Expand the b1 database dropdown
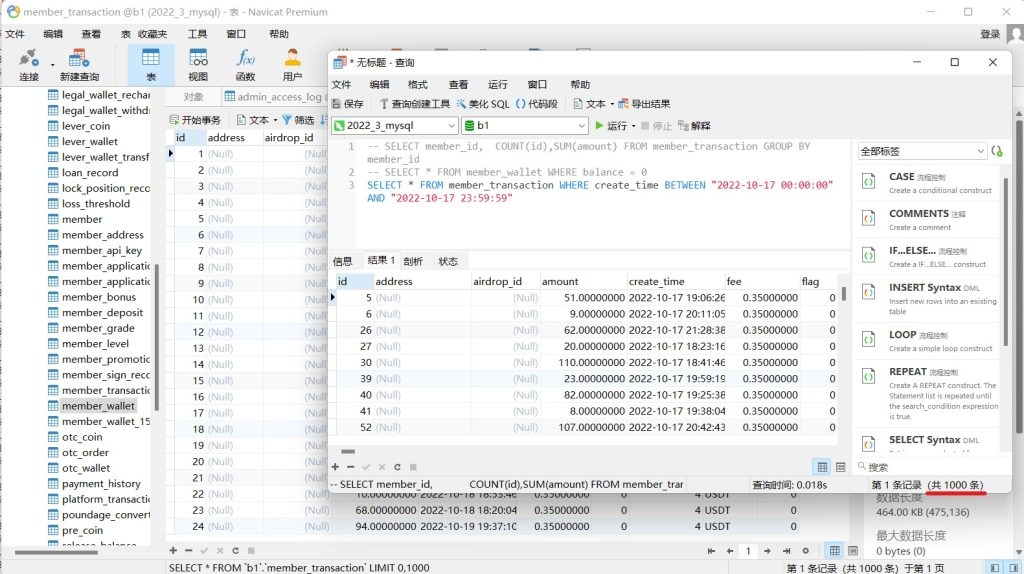This screenshot has width=1024, height=574. (x=525, y=126)
